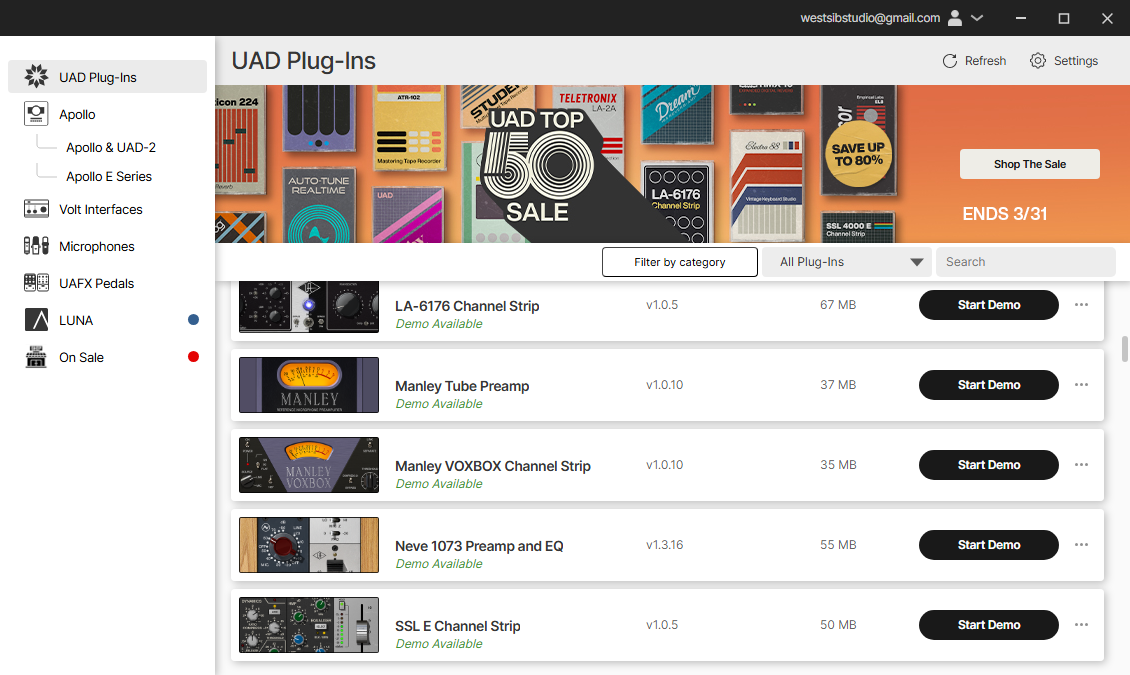Click the plug-in Search field
Viewport: 1130px width, 675px height.
pyautogui.click(x=1026, y=262)
